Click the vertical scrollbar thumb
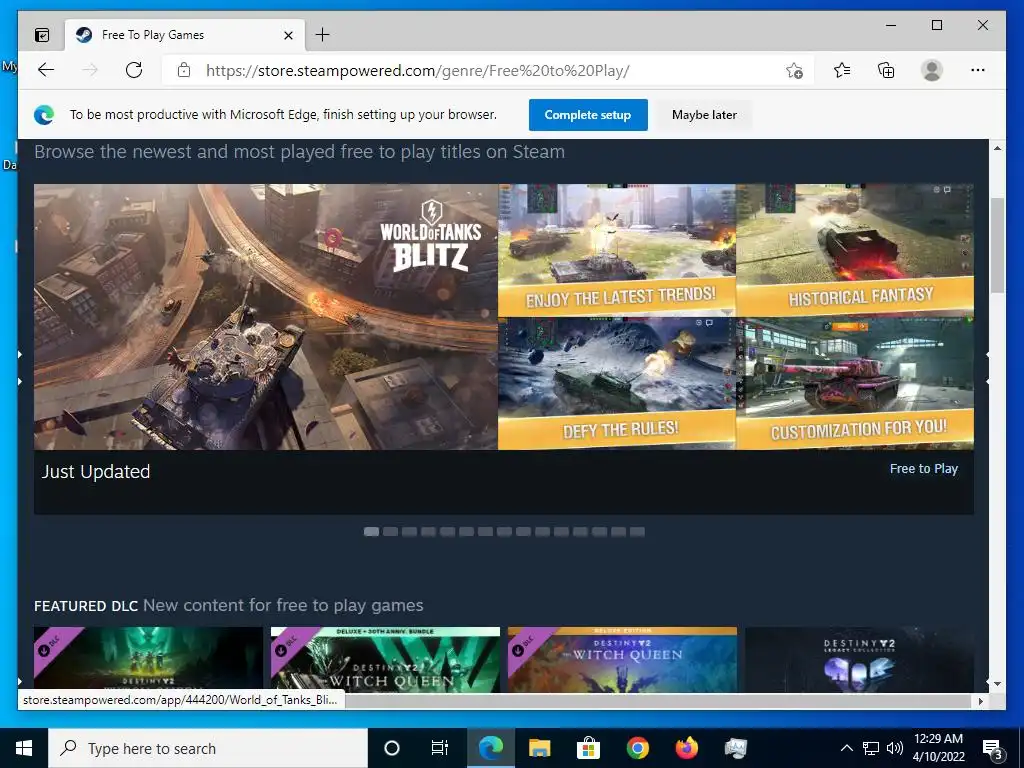 tap(997, 245)
